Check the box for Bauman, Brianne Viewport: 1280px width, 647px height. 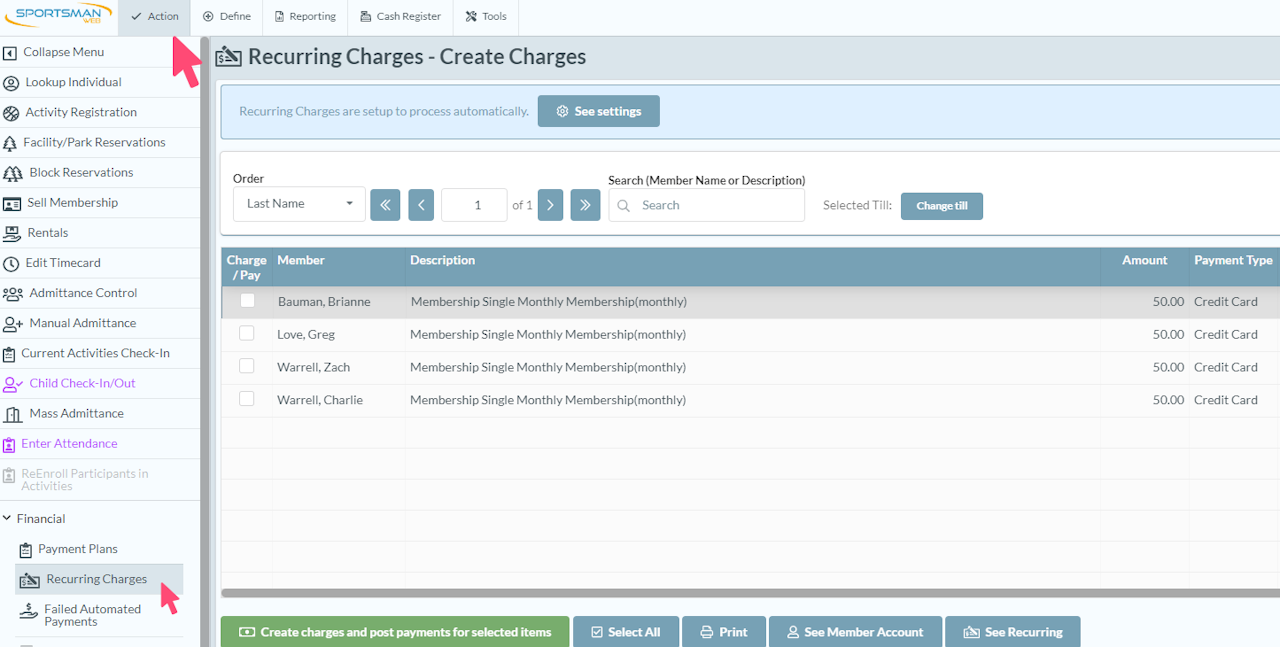[247, 301]
